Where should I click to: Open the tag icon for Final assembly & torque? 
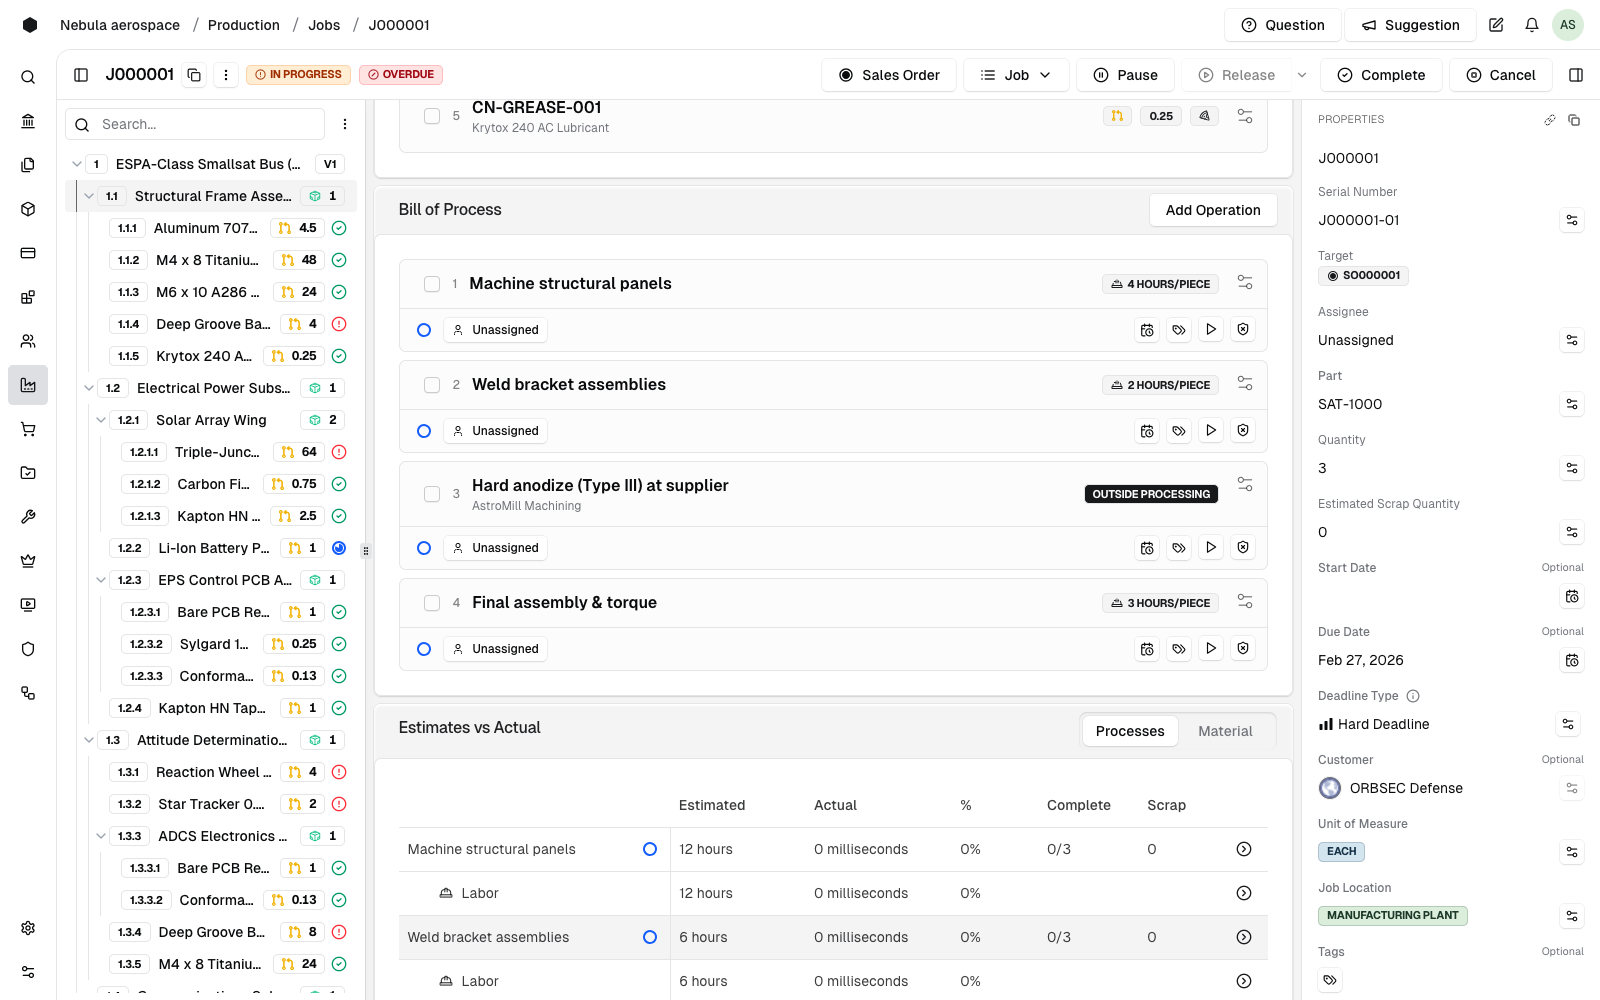[1179, 649]
